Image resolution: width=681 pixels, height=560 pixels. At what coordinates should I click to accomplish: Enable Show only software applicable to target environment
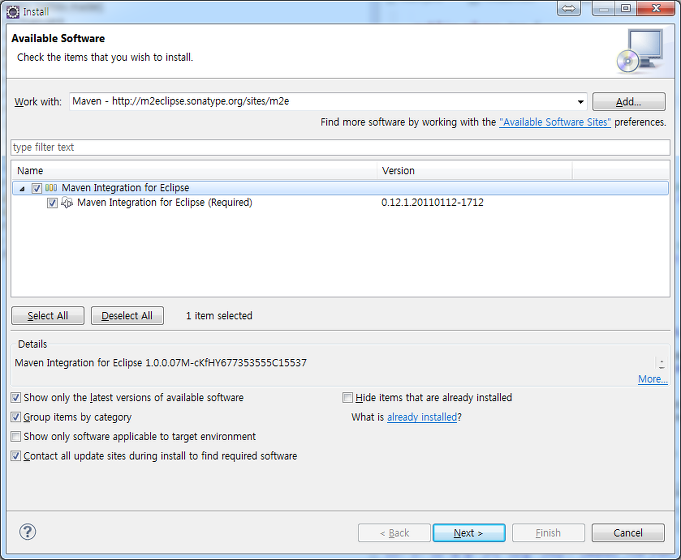[16, 436]
